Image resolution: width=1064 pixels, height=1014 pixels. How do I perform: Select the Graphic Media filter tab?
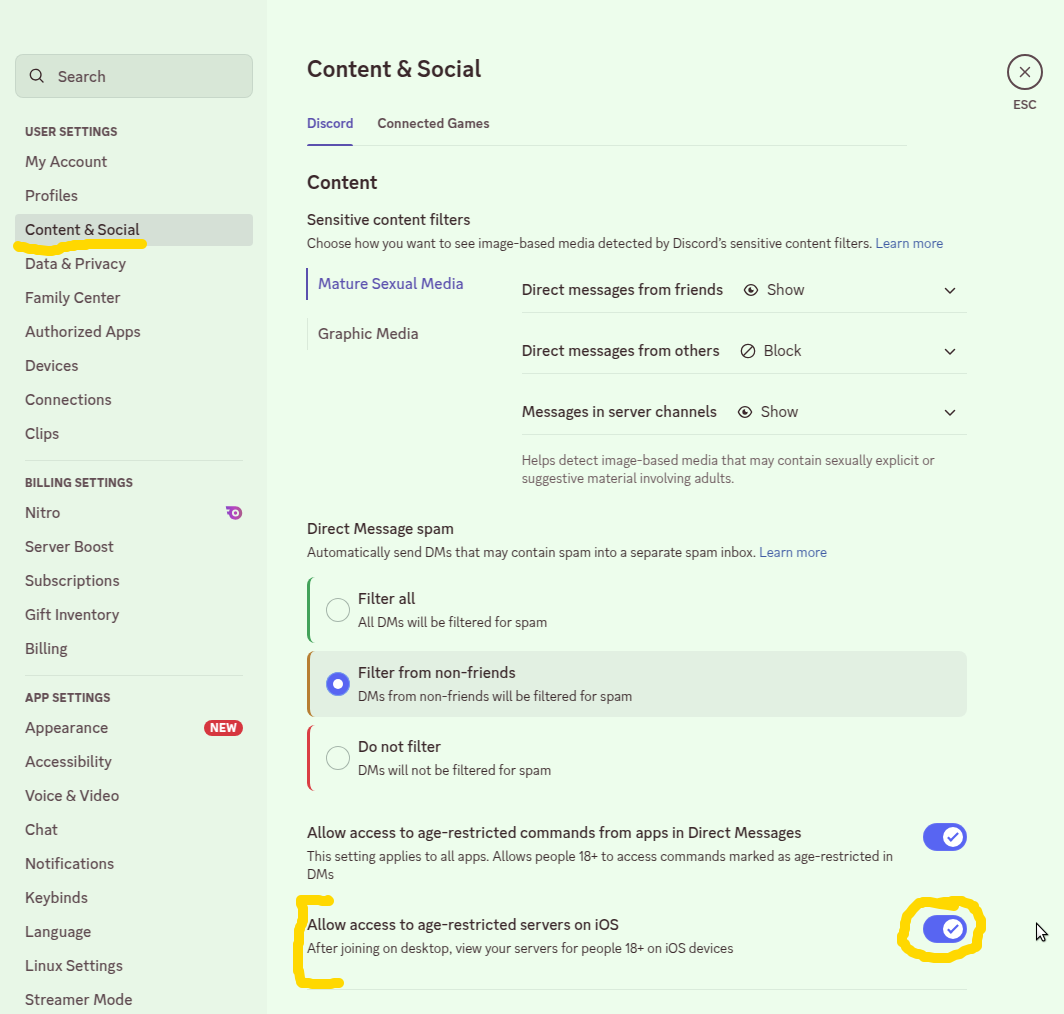pos(368,334)
